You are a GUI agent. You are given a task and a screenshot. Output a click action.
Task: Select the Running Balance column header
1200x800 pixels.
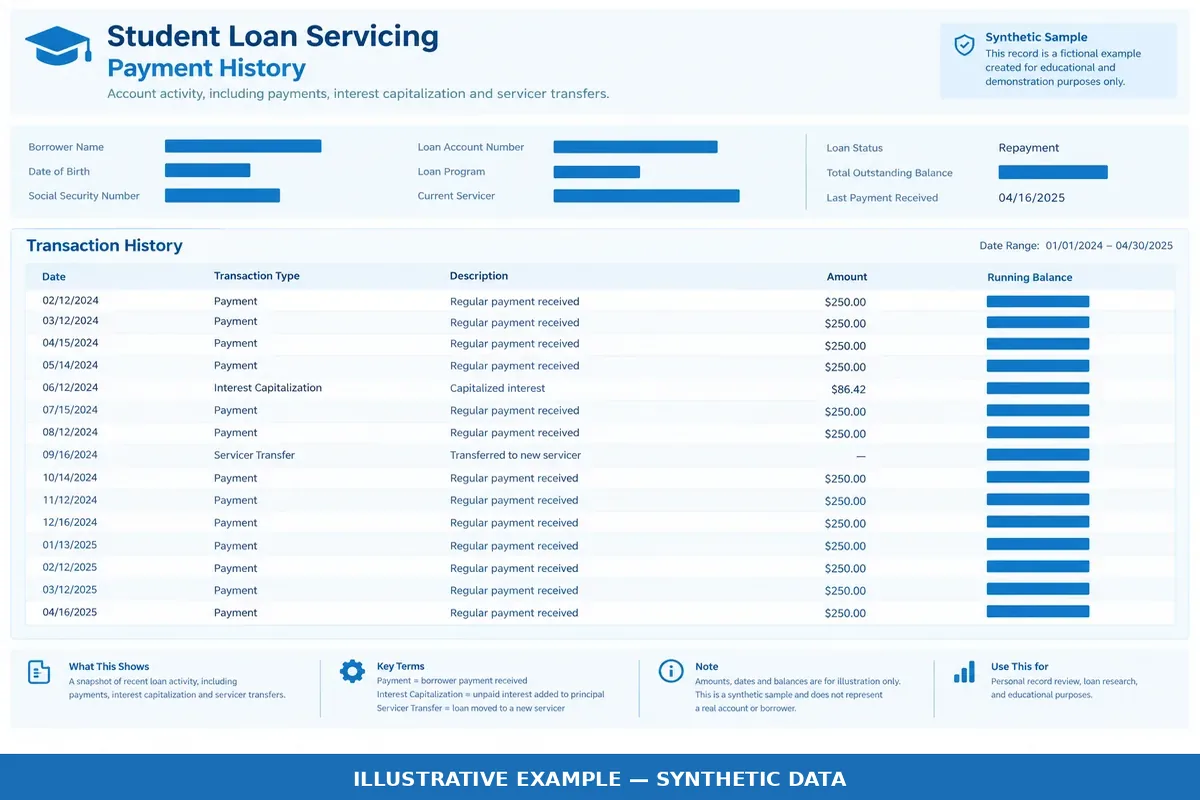(x=1030, y=277)
